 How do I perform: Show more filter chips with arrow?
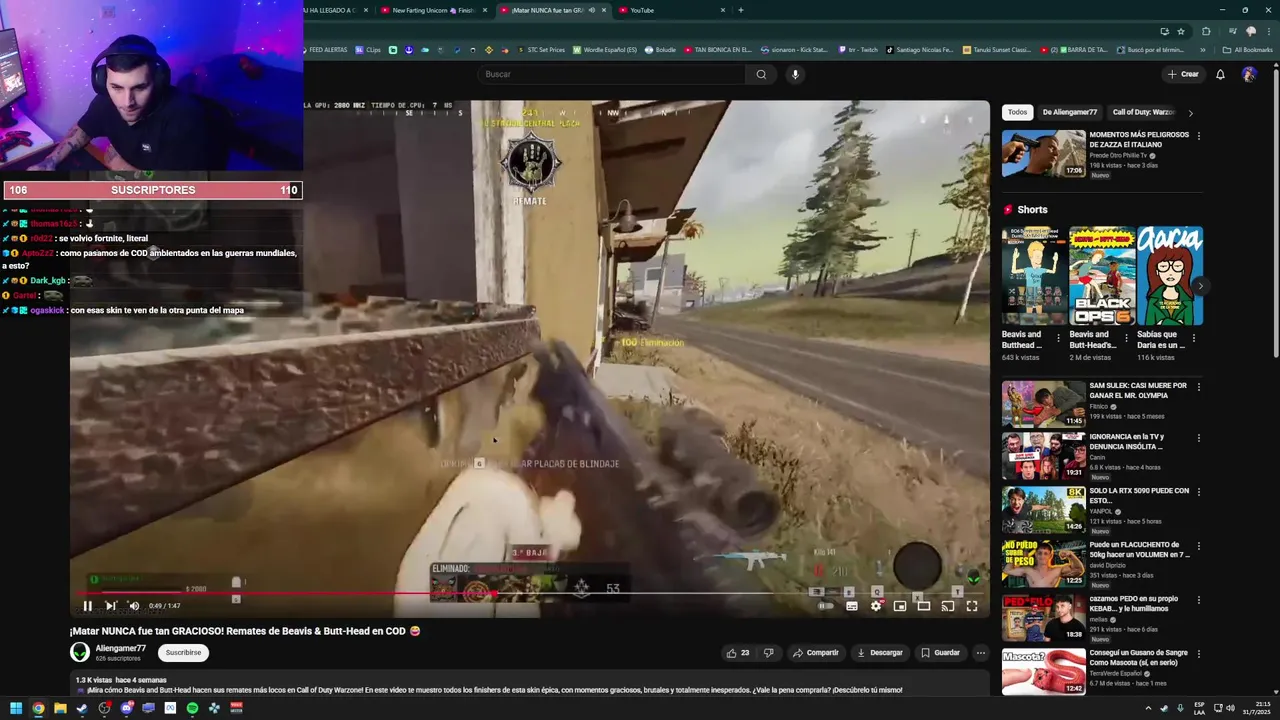point(1190,113)
